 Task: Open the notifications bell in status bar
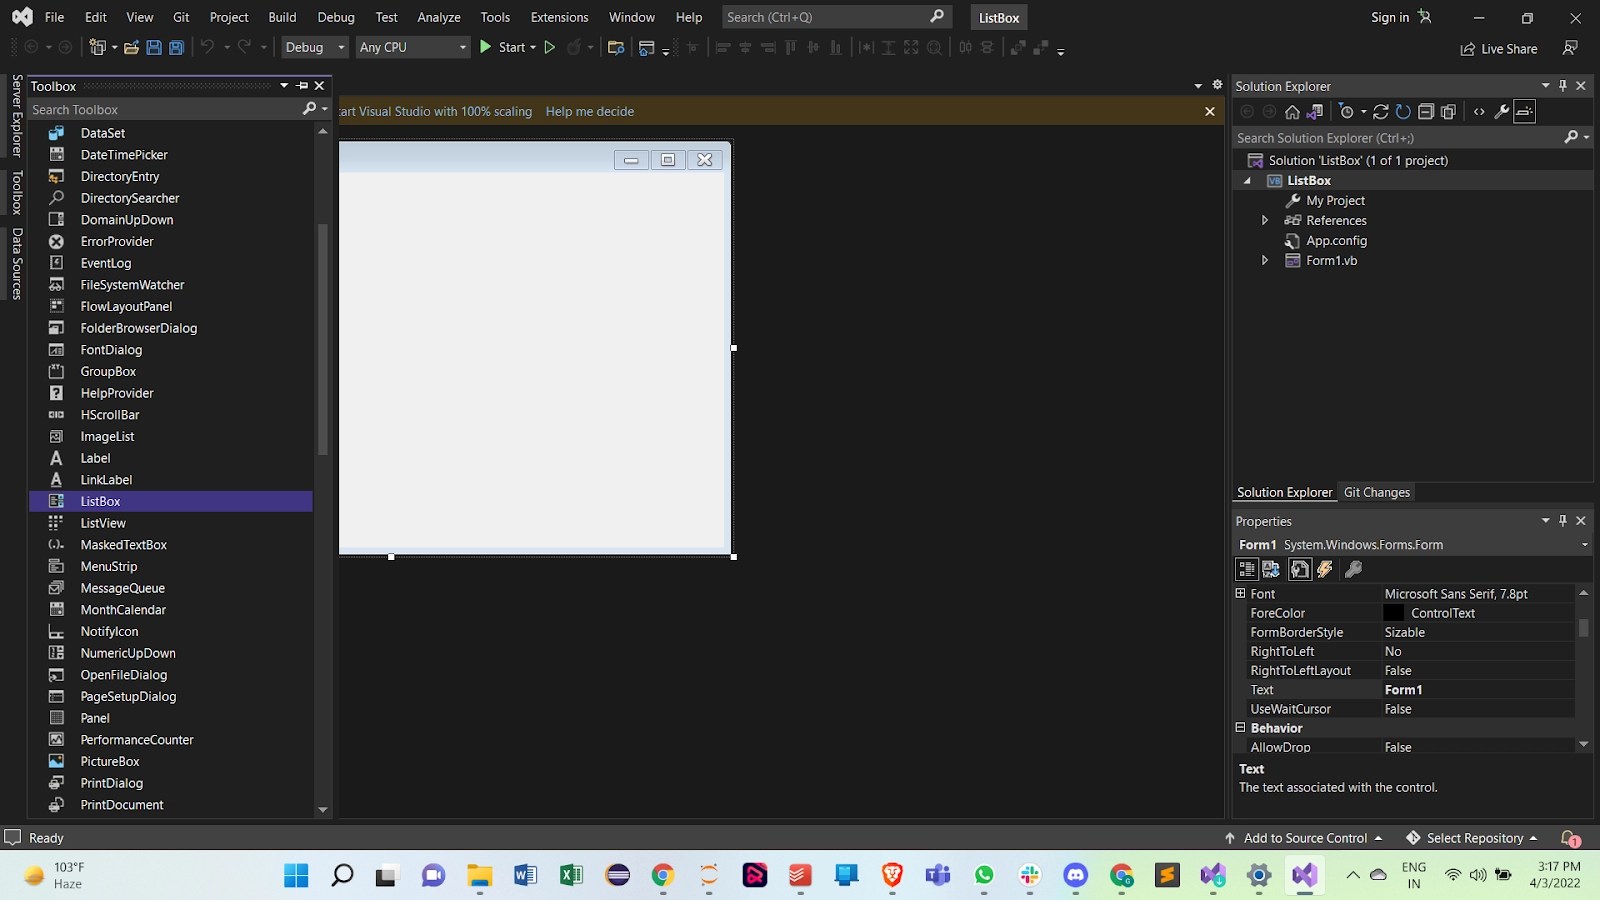1570,838
